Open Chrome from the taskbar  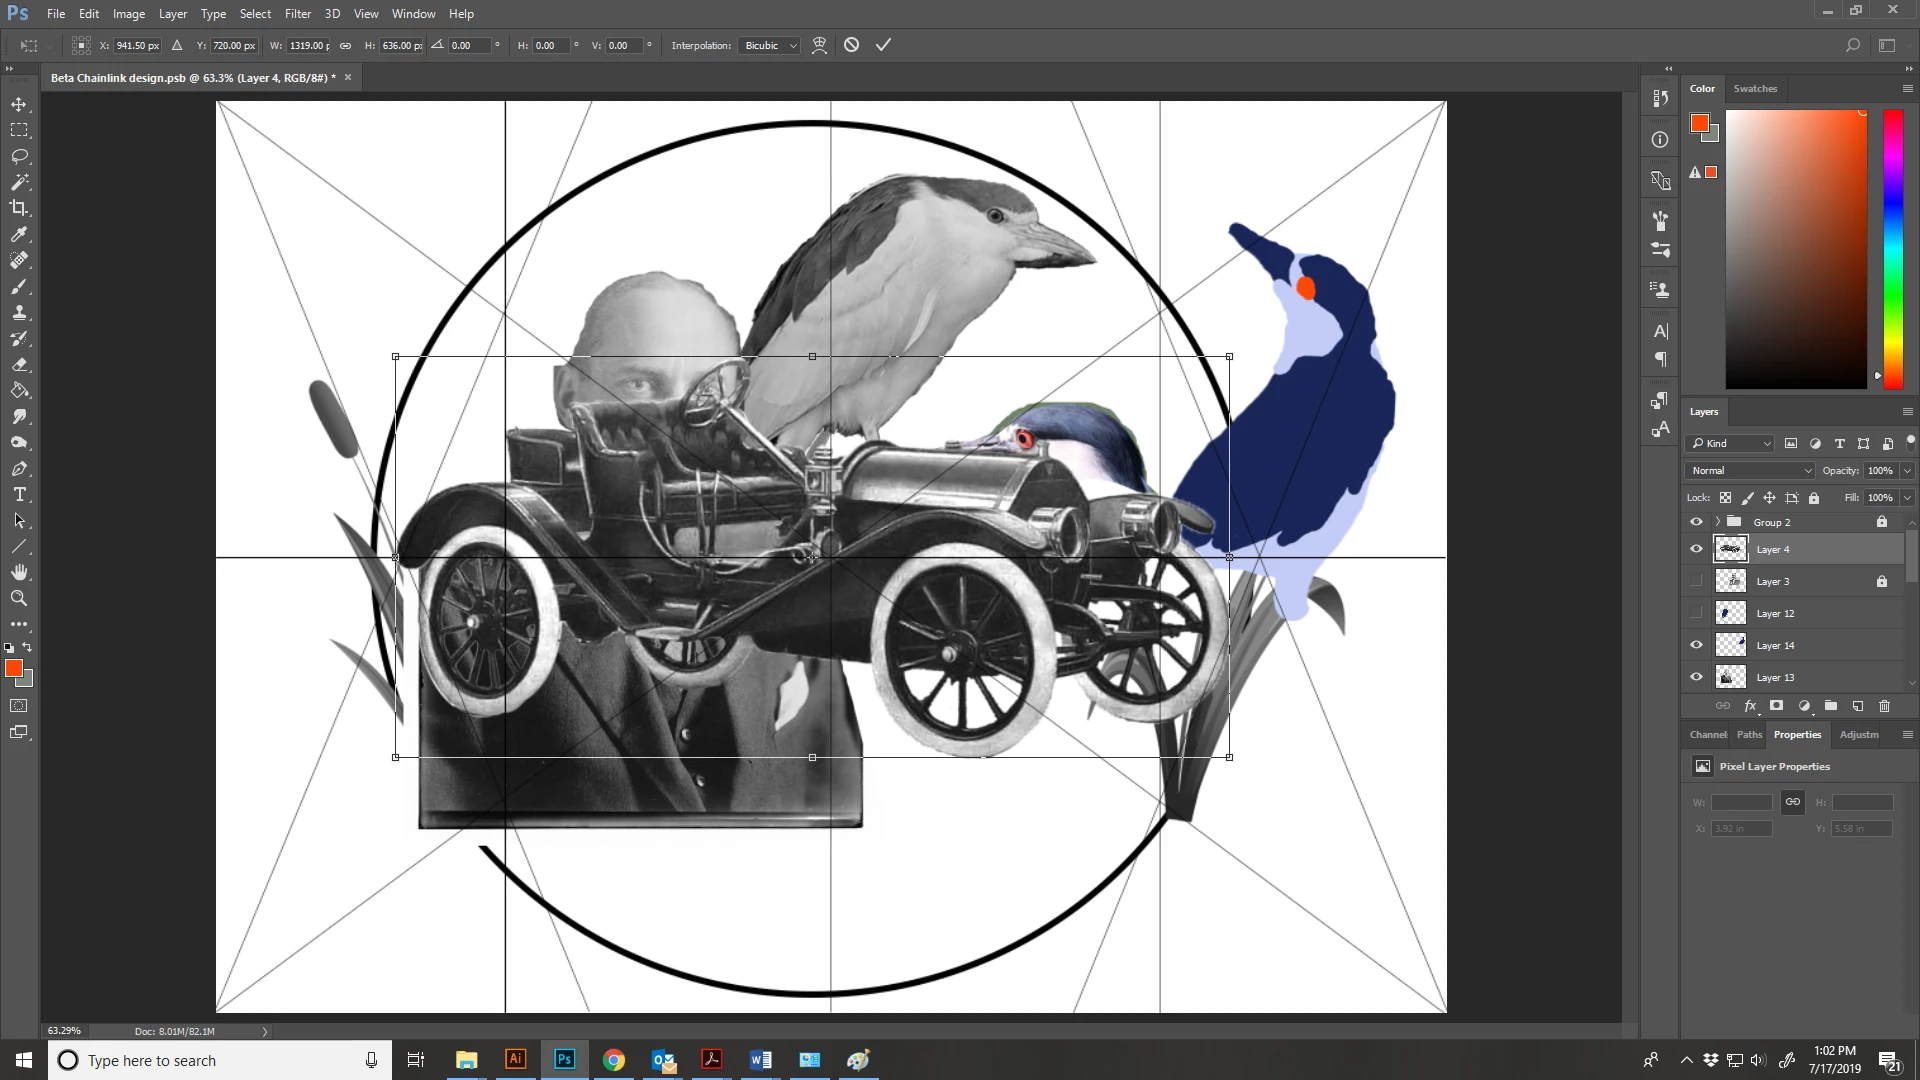[614, 1060]
